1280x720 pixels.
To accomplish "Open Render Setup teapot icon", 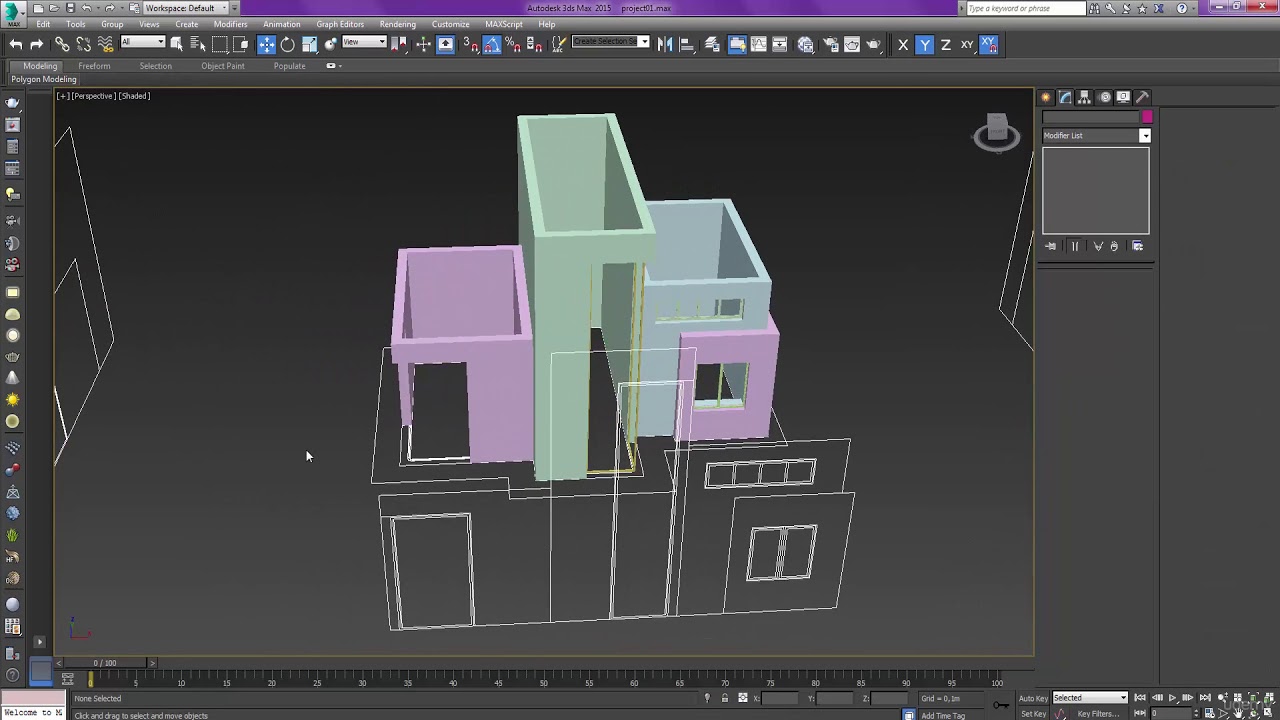I will click(x=830, y=44).
